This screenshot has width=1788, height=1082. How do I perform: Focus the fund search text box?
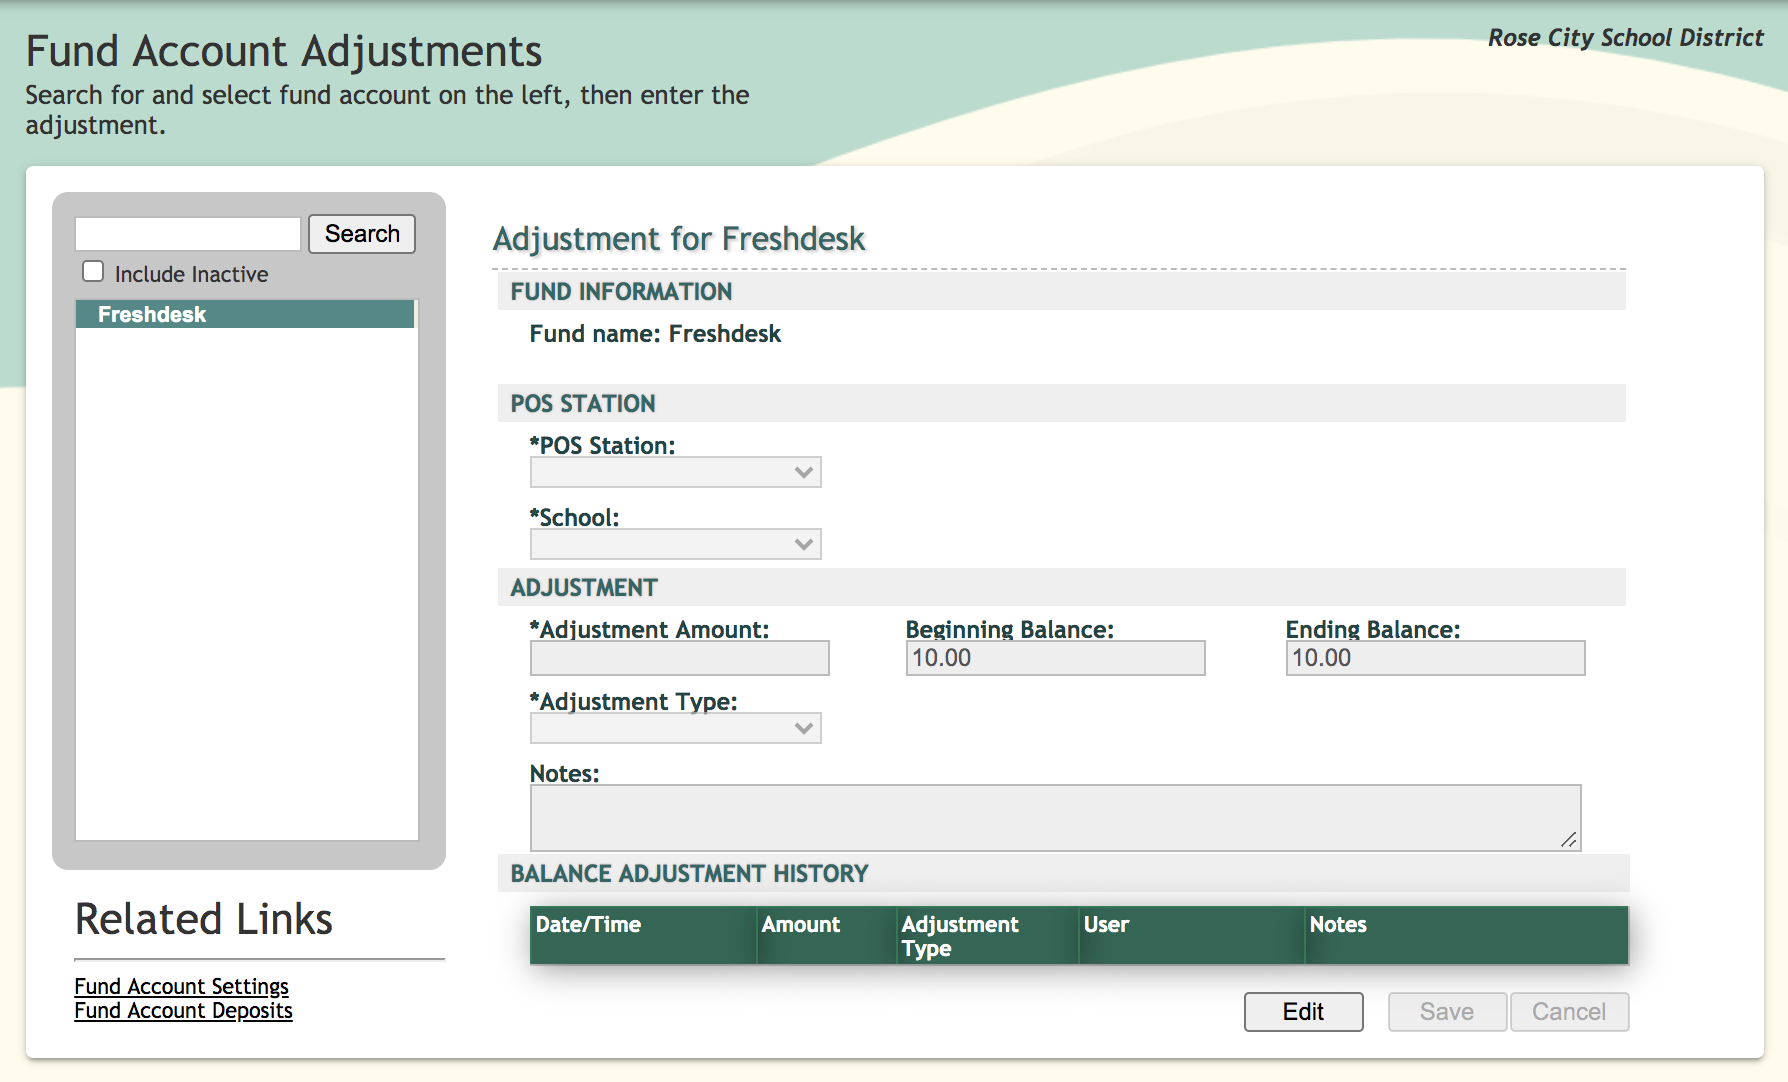(x=188, y=234)
